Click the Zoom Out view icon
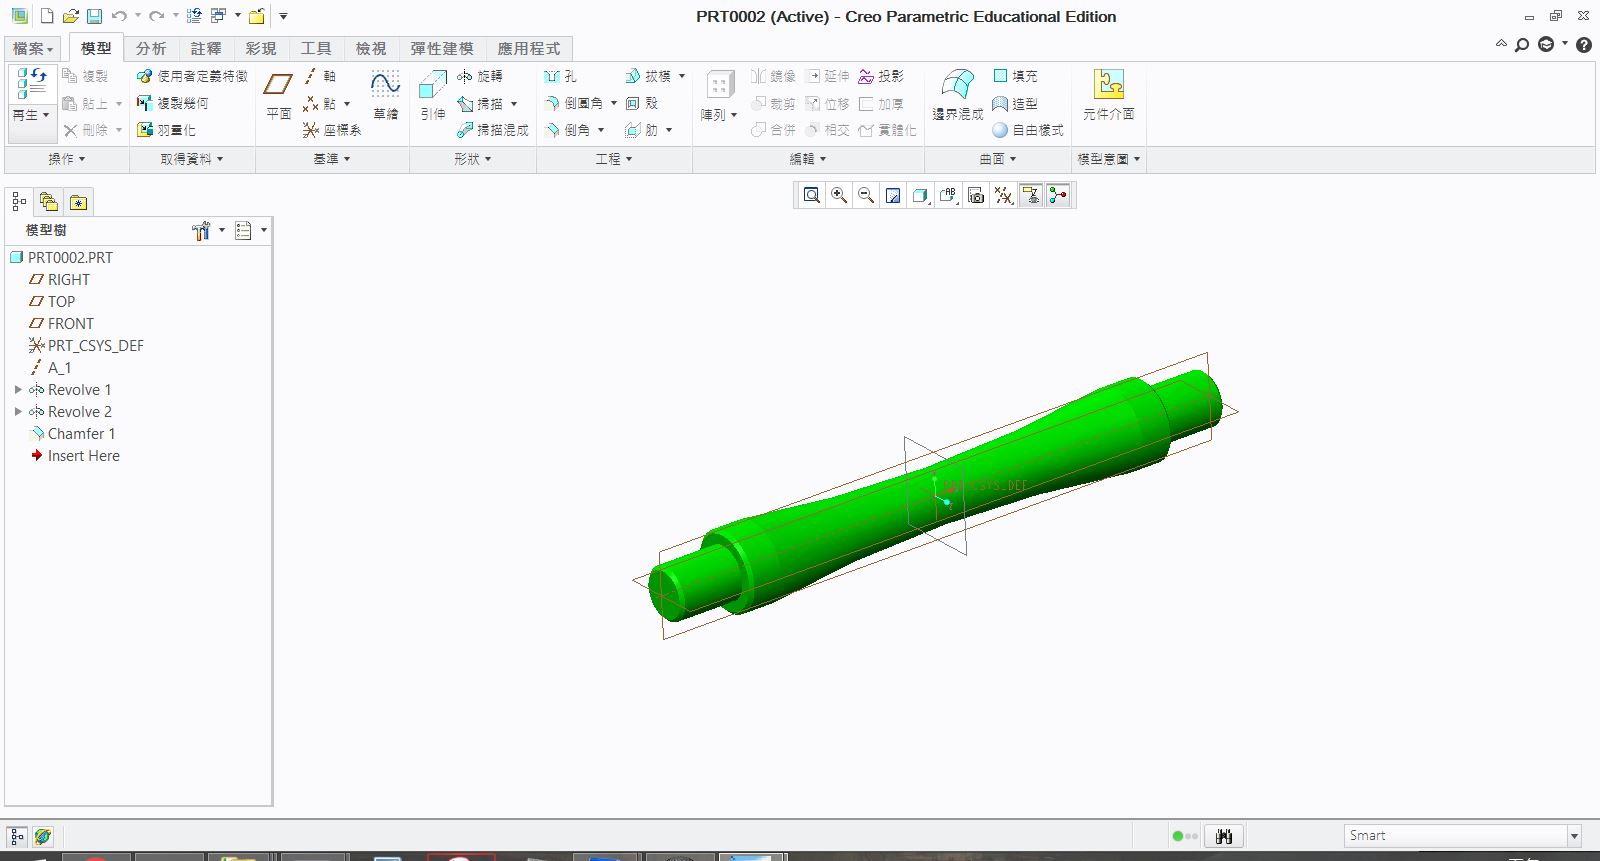This screenshot has width=1600, height=861. pos(866,195)
